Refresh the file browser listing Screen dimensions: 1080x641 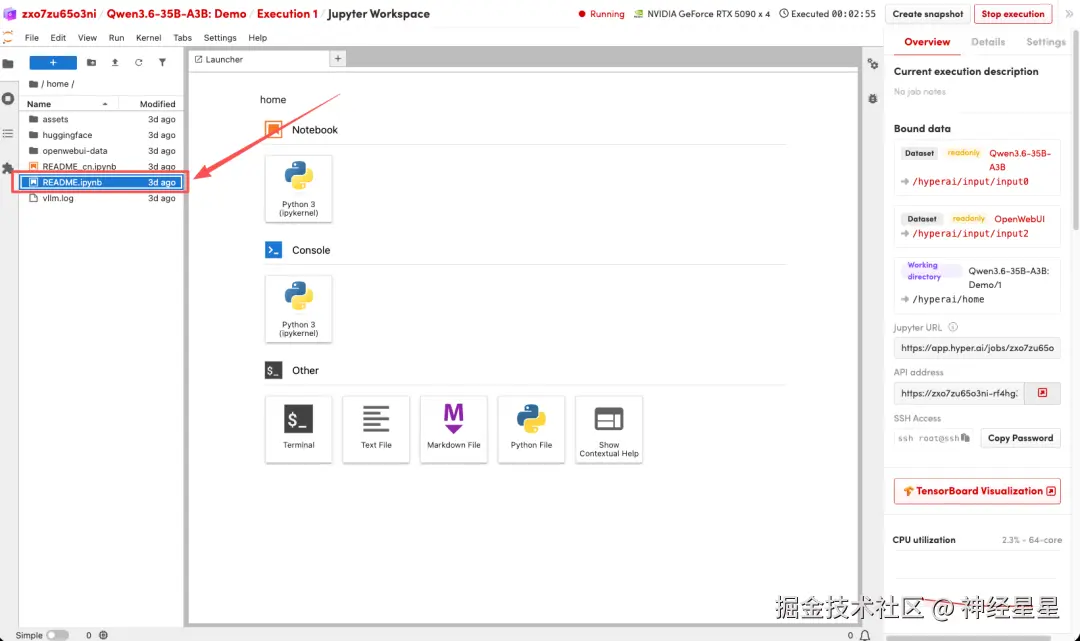[138, 63]
